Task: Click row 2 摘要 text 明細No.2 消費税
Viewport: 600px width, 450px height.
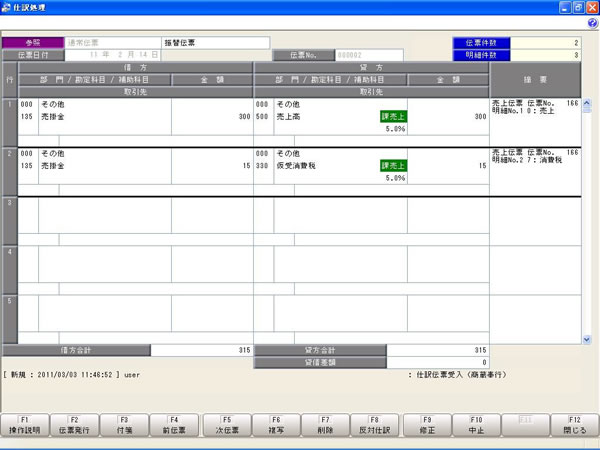Action: pyautogui.click(x=527, y=160)
